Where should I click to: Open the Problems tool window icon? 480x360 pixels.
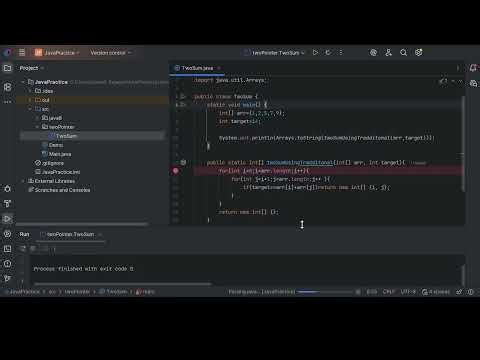pos(7,264)
